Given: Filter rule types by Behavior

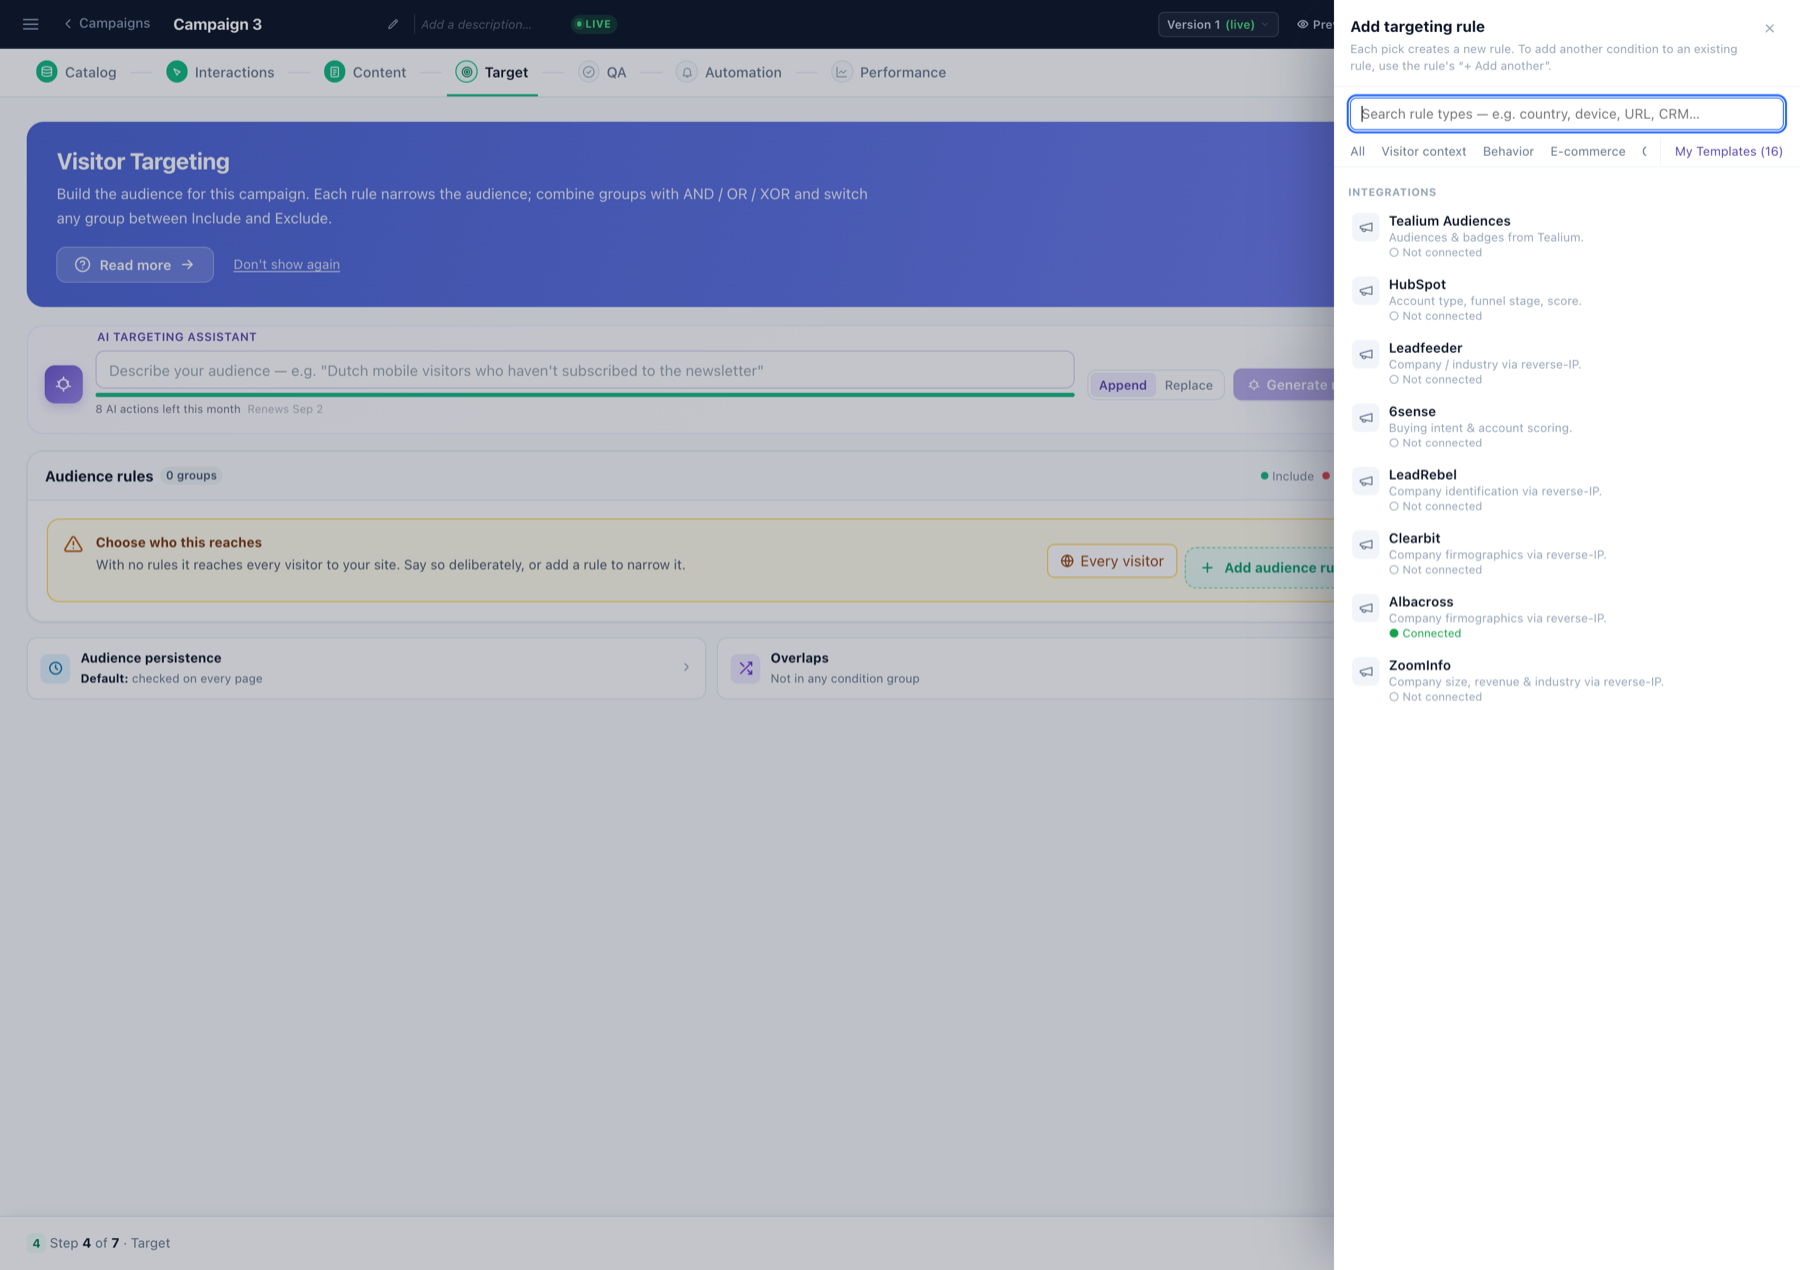Looking at the screenshot, I should point(1508,151).
